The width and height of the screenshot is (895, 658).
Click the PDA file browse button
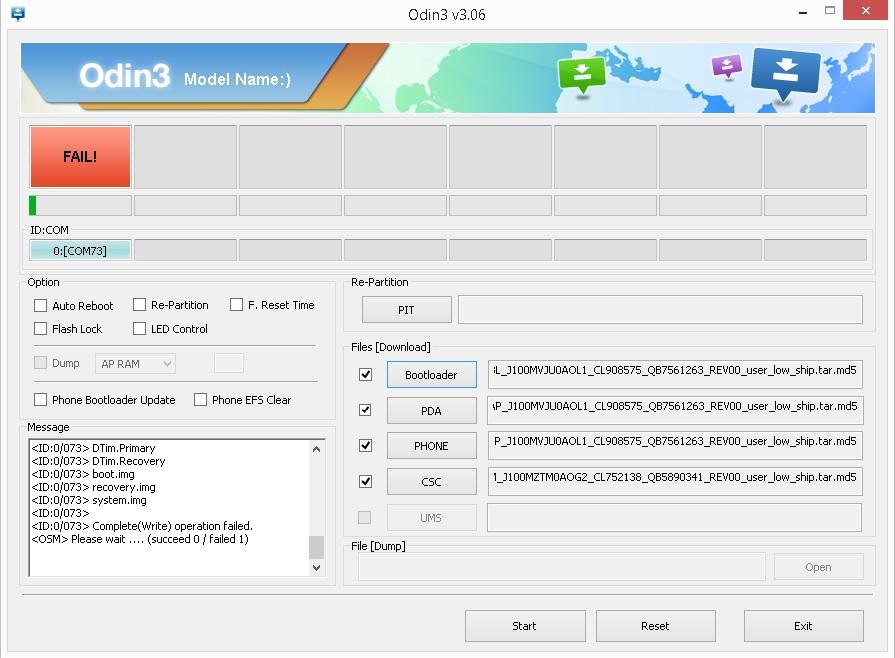tap(432, 411)
